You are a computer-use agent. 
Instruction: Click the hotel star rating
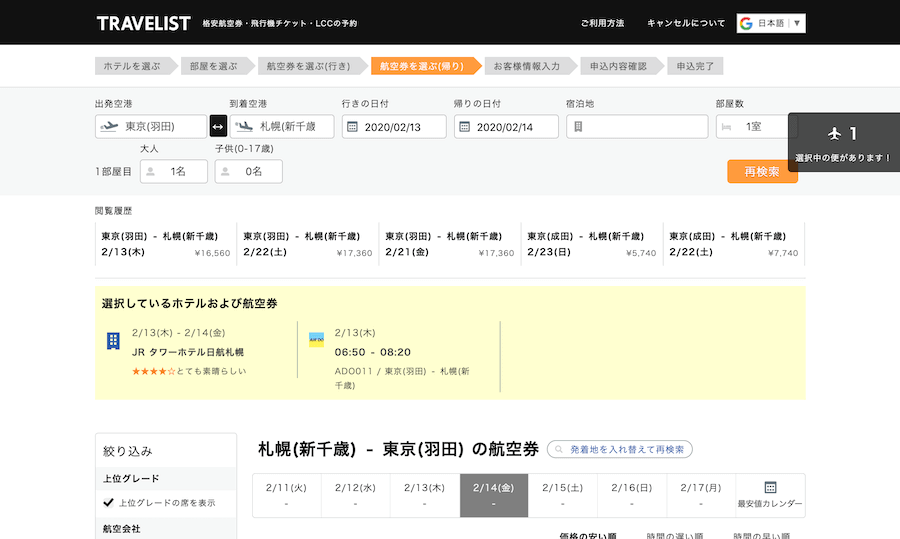point(153,371)
